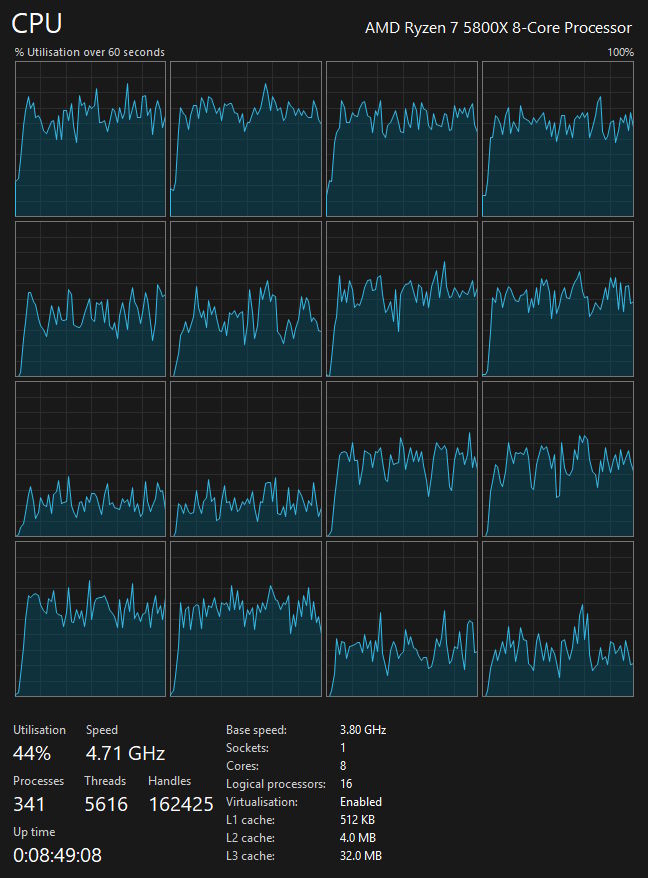Click the Cores value 8
The image size is (648, 878).
tap(343, 765)
